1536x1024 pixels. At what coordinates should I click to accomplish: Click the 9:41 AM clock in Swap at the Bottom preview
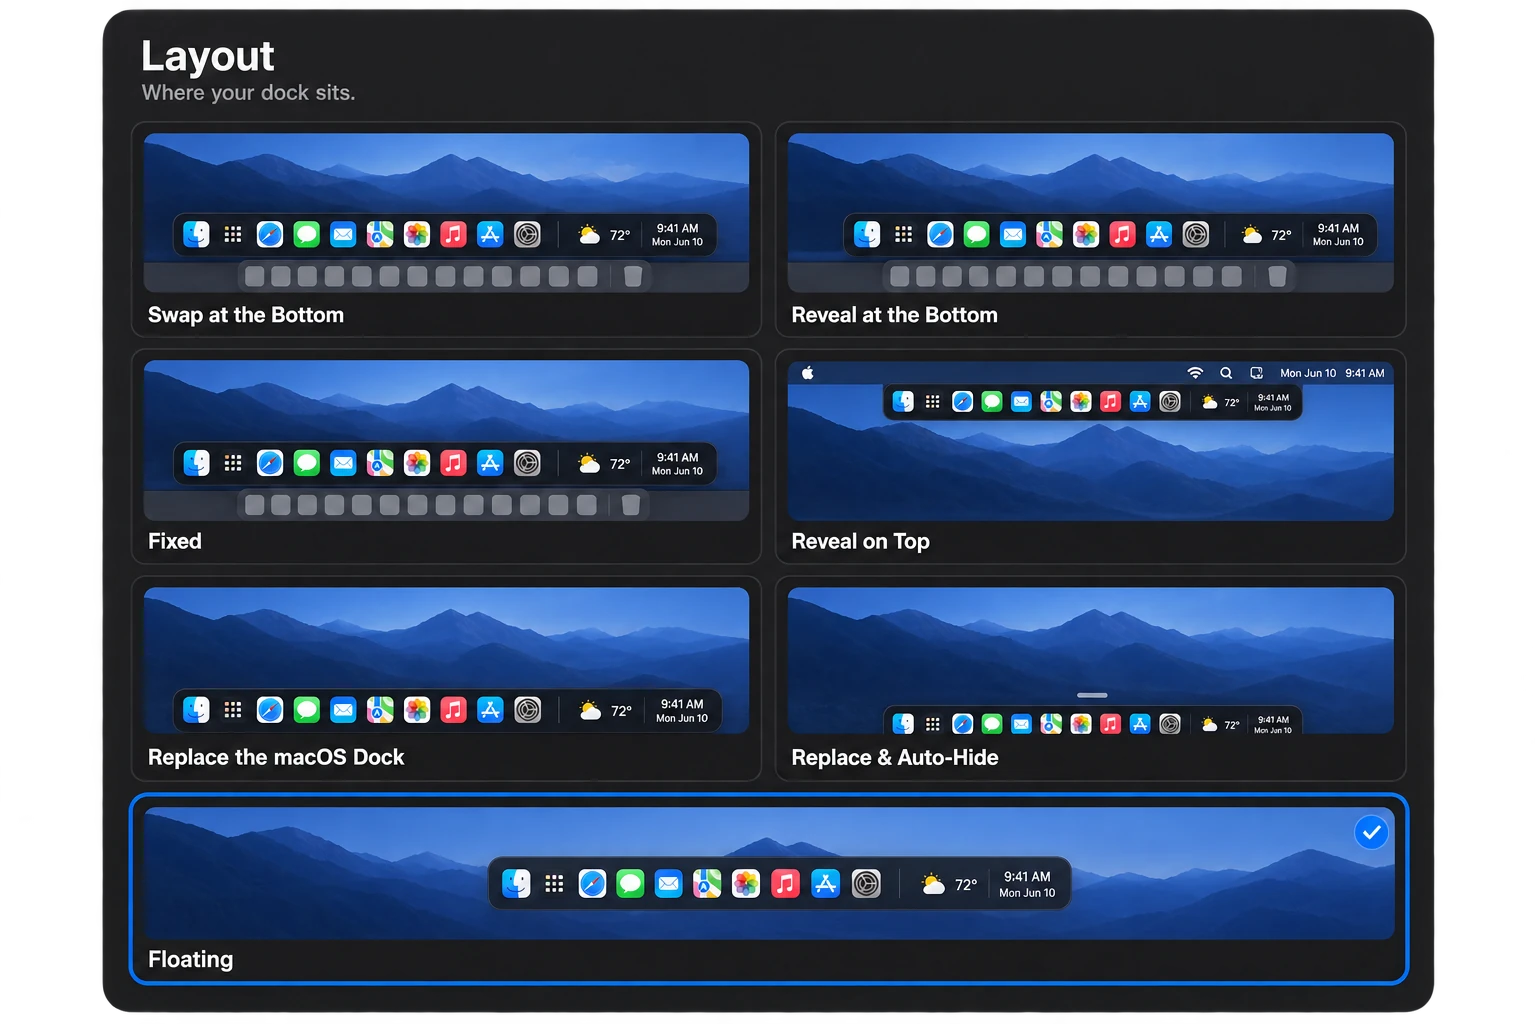click(x=677, y=228)
